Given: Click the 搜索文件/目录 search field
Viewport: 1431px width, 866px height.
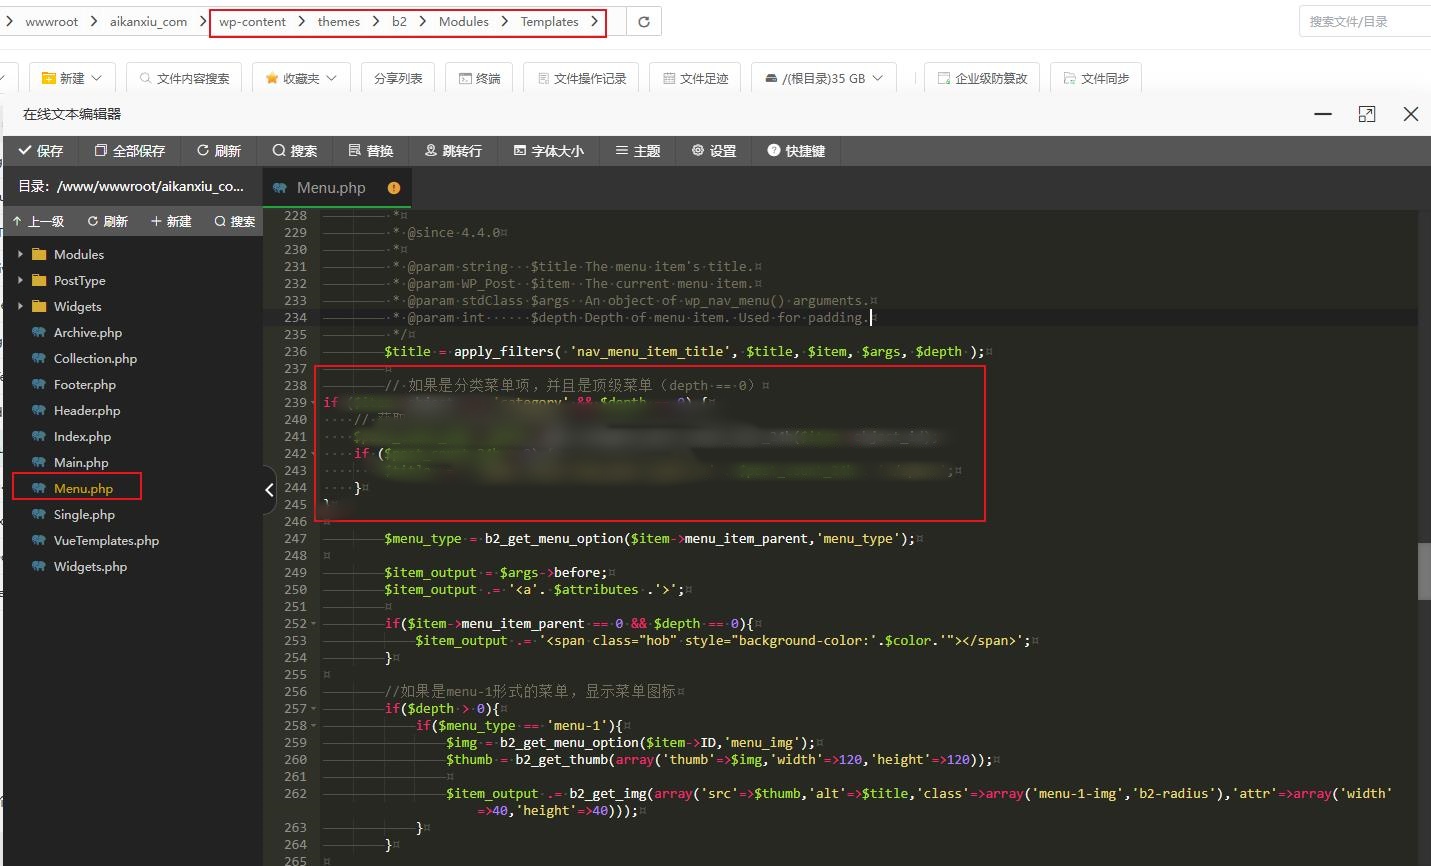Looking at the screenshot, I should (x=1365, y=22).
